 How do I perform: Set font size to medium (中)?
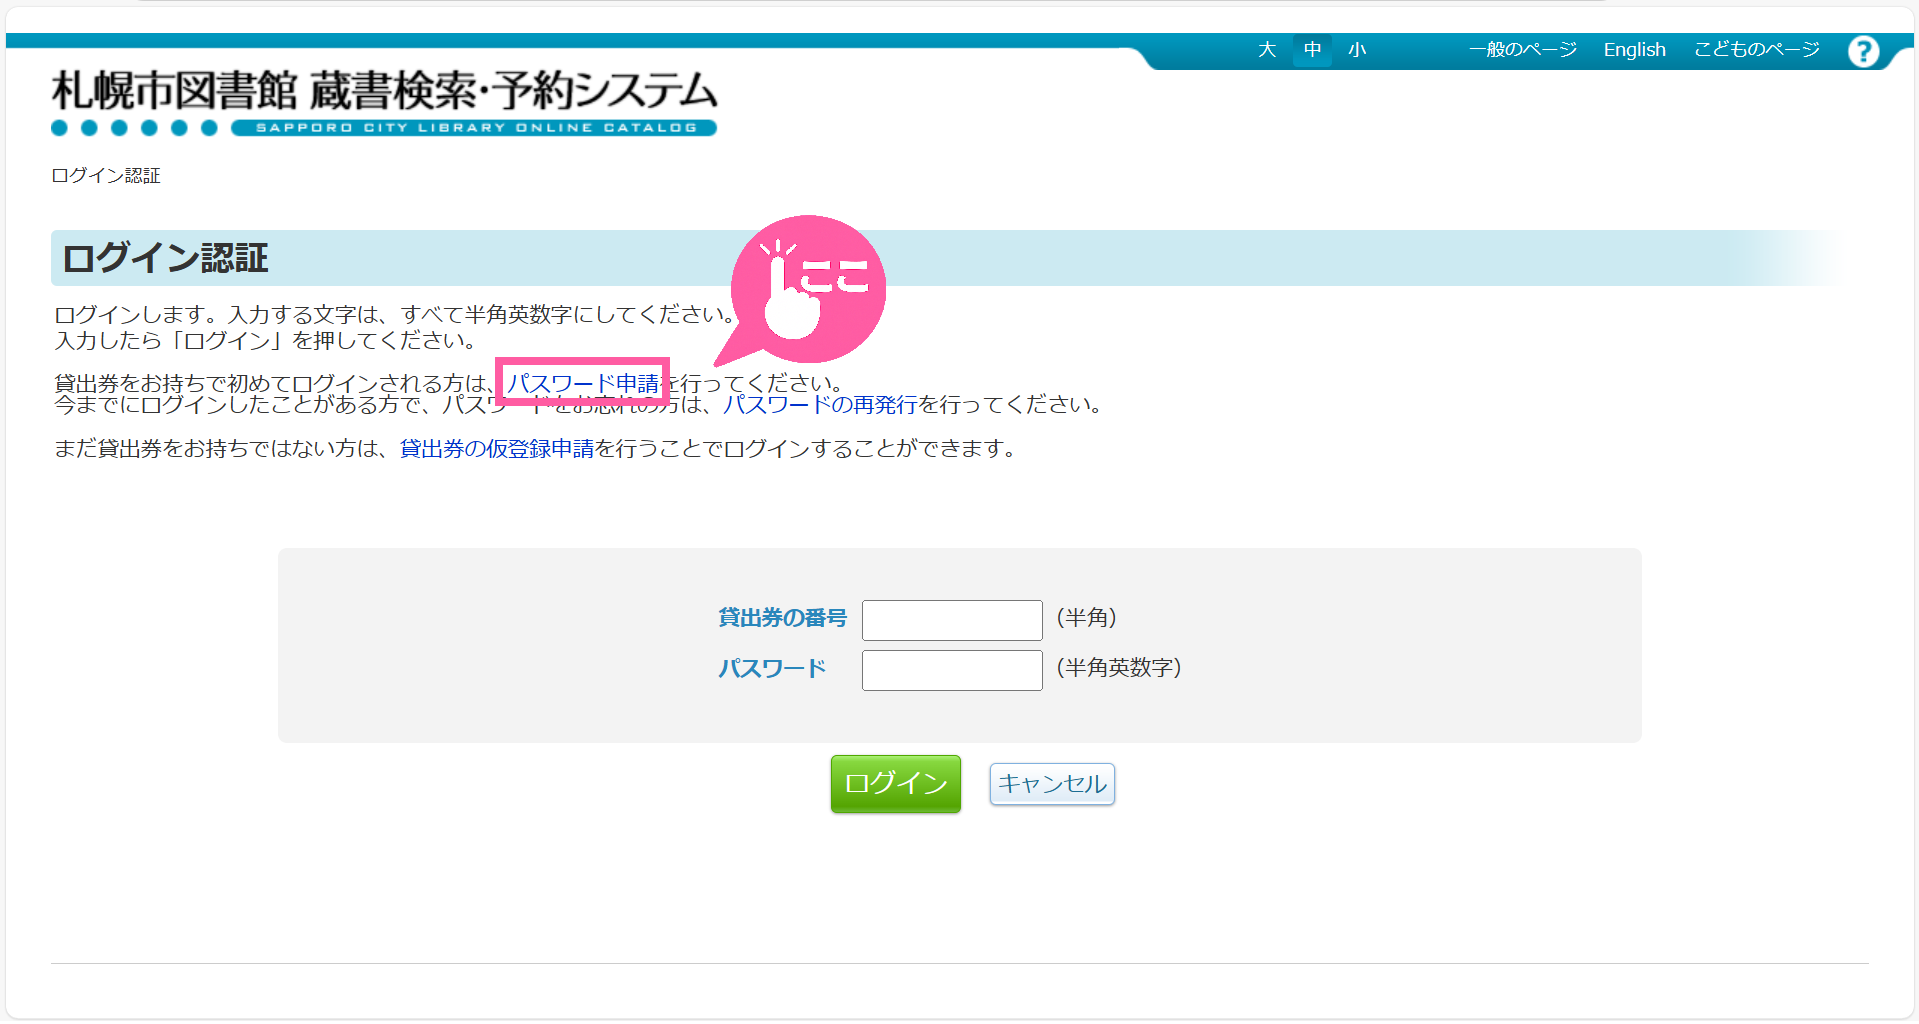click(1312, 50)
